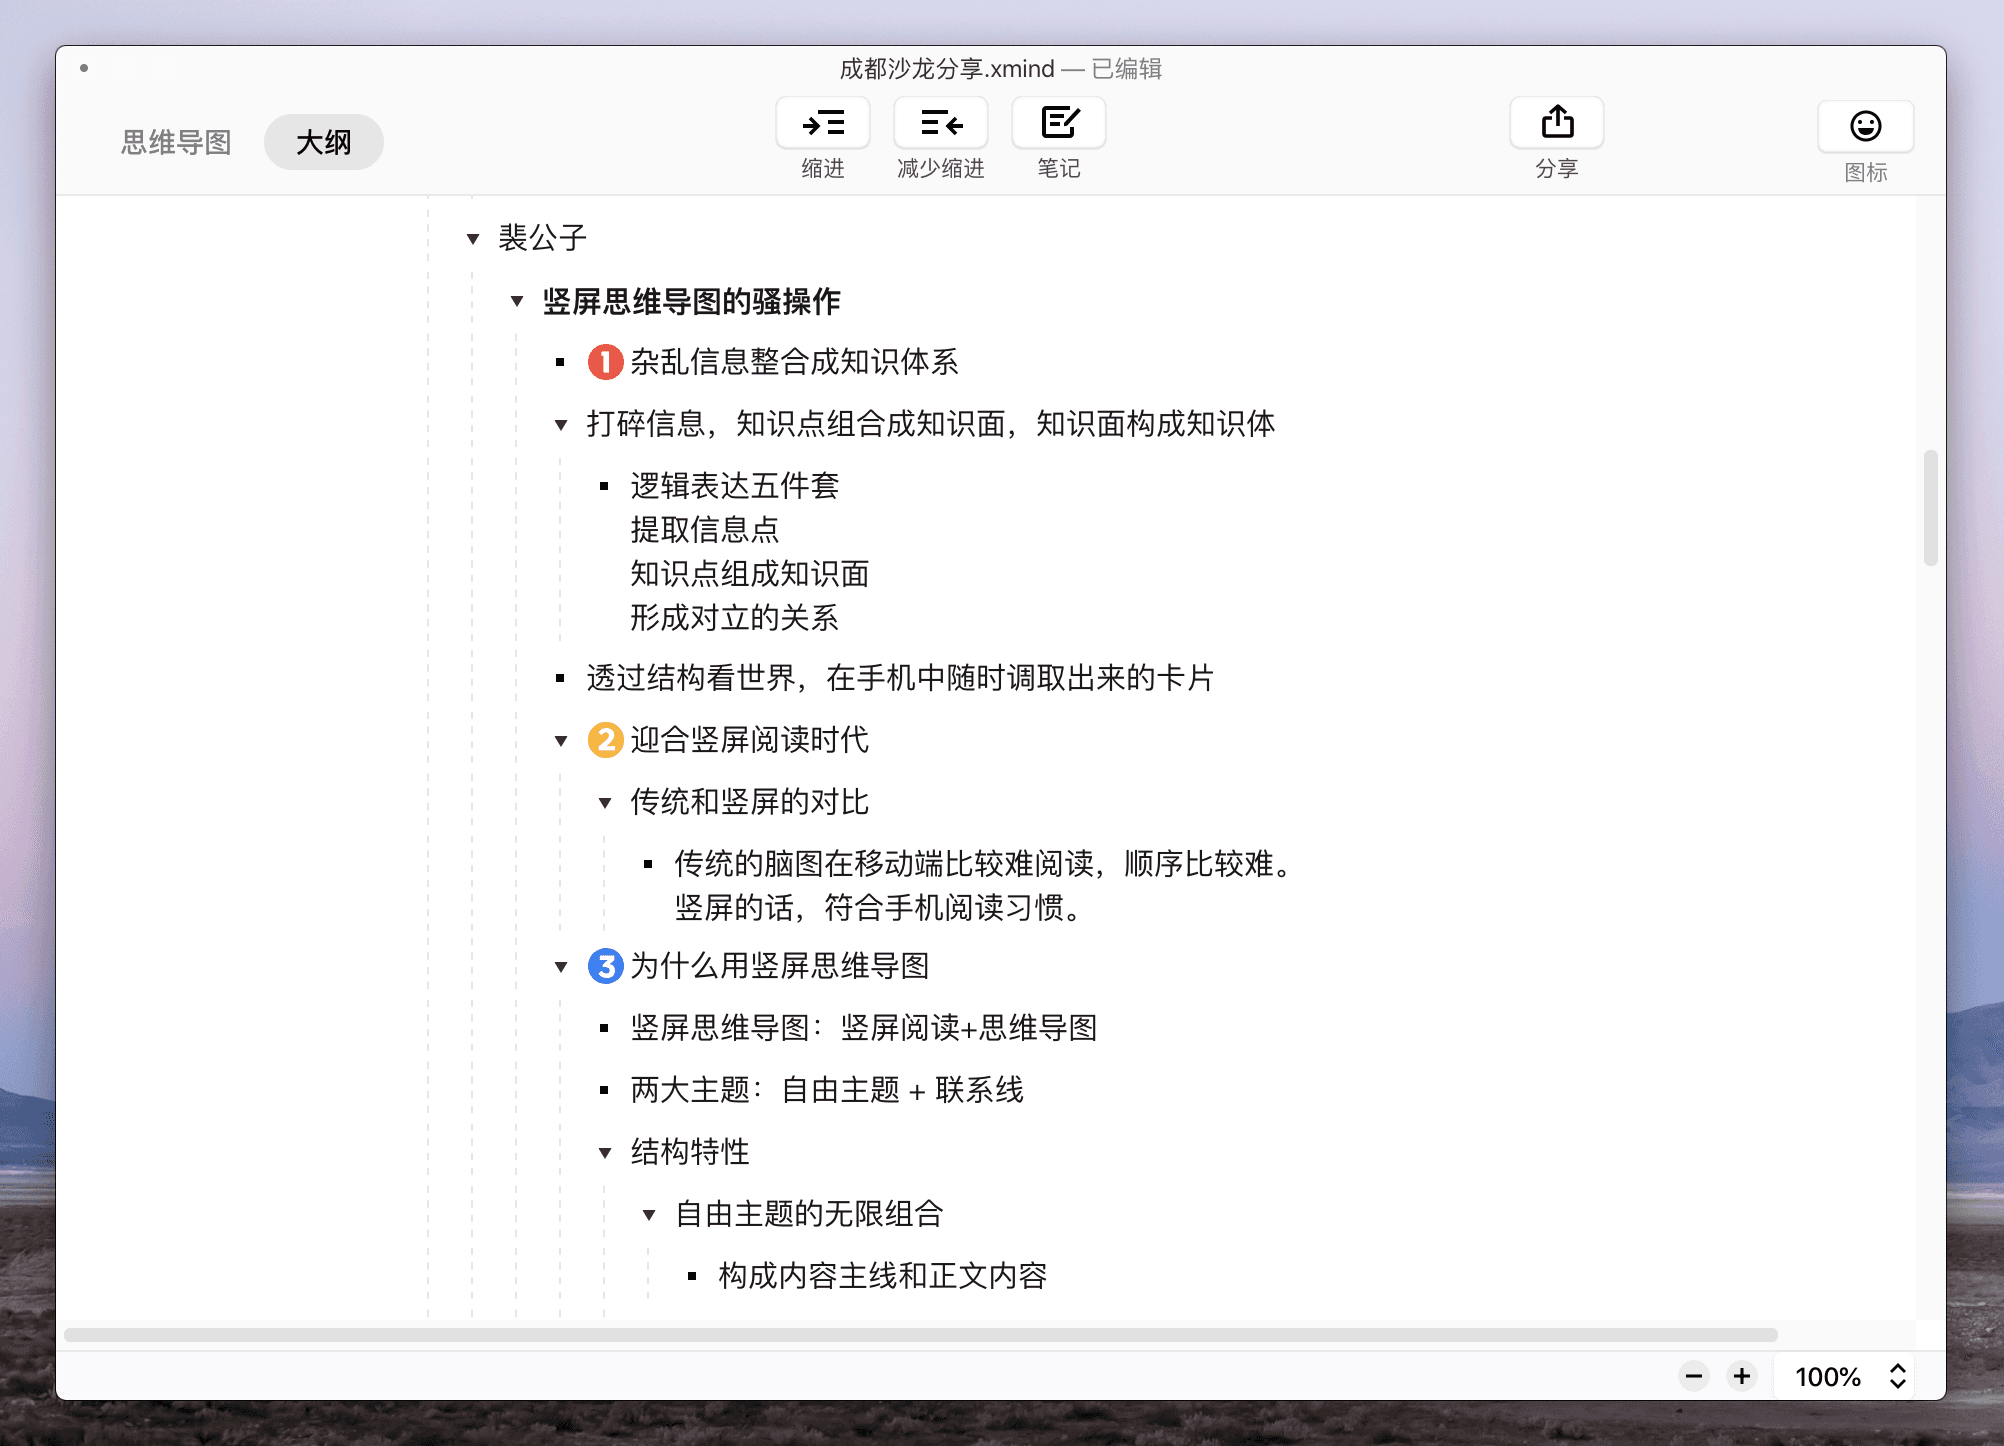Click the Indent (缩进) toolbar icon
The image size is (2004, 1446).
tap(823, 124)
